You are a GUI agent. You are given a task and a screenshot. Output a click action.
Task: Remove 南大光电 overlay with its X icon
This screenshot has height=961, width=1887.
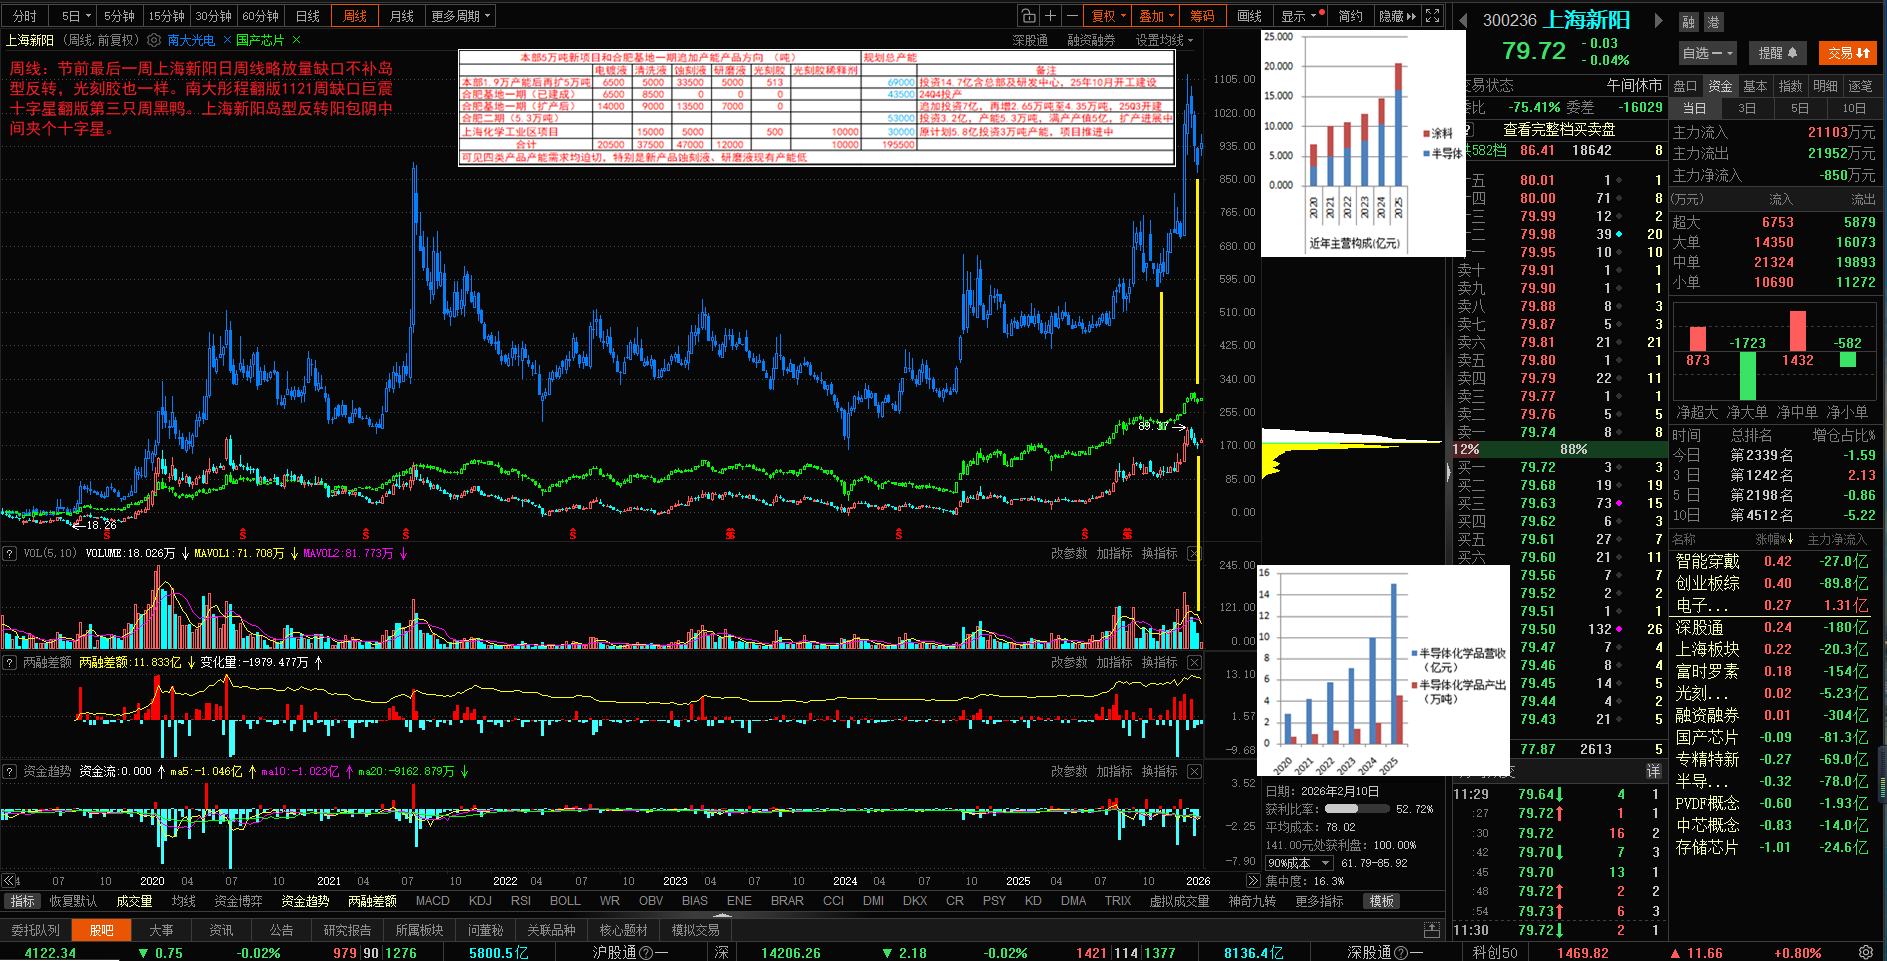click(x=227, y=40)
